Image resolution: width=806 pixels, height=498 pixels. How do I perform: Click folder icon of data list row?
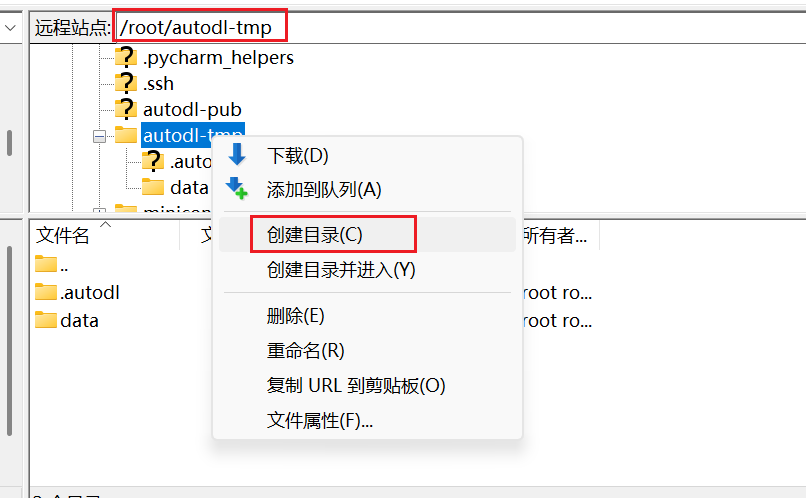tap(46, 319)
